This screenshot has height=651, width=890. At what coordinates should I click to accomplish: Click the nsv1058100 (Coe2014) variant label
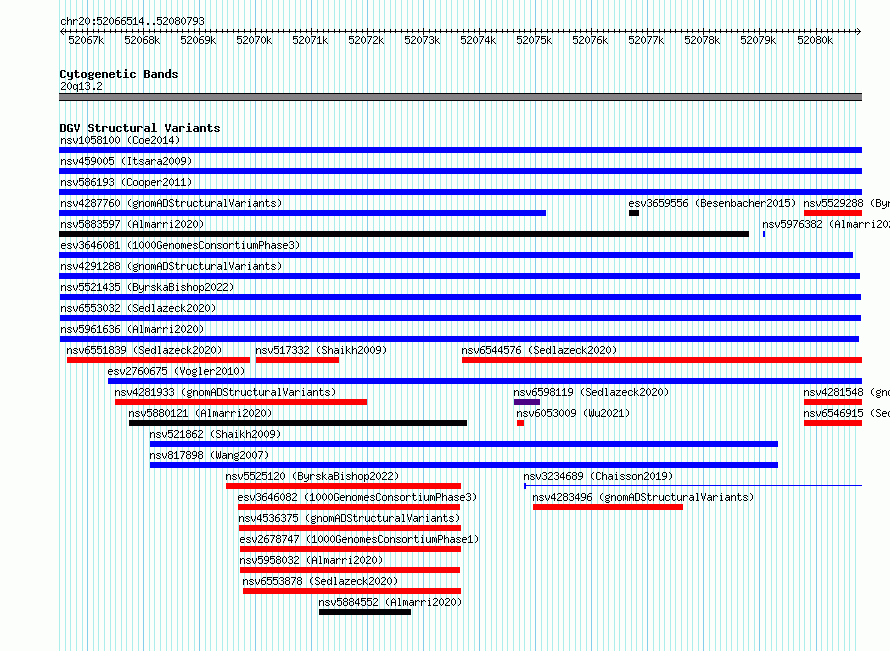click(x=120, y=140)
